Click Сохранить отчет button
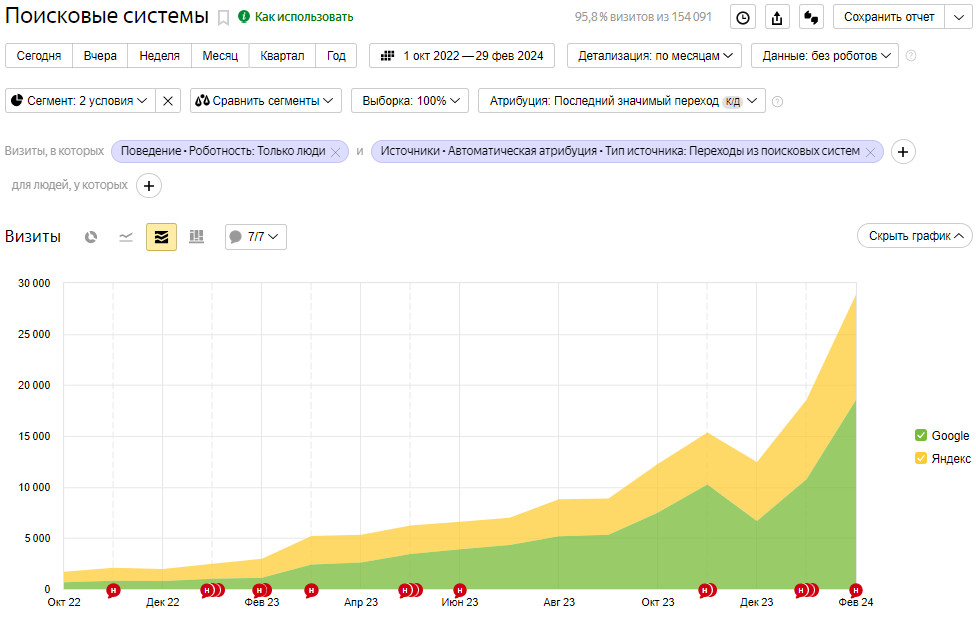 click(x=889, y=17)
